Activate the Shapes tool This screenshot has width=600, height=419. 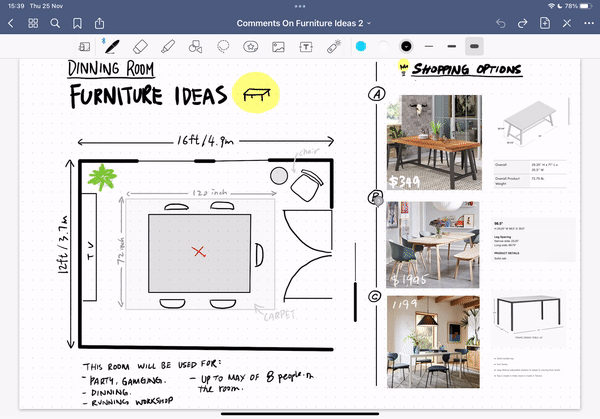coord(196,46)
